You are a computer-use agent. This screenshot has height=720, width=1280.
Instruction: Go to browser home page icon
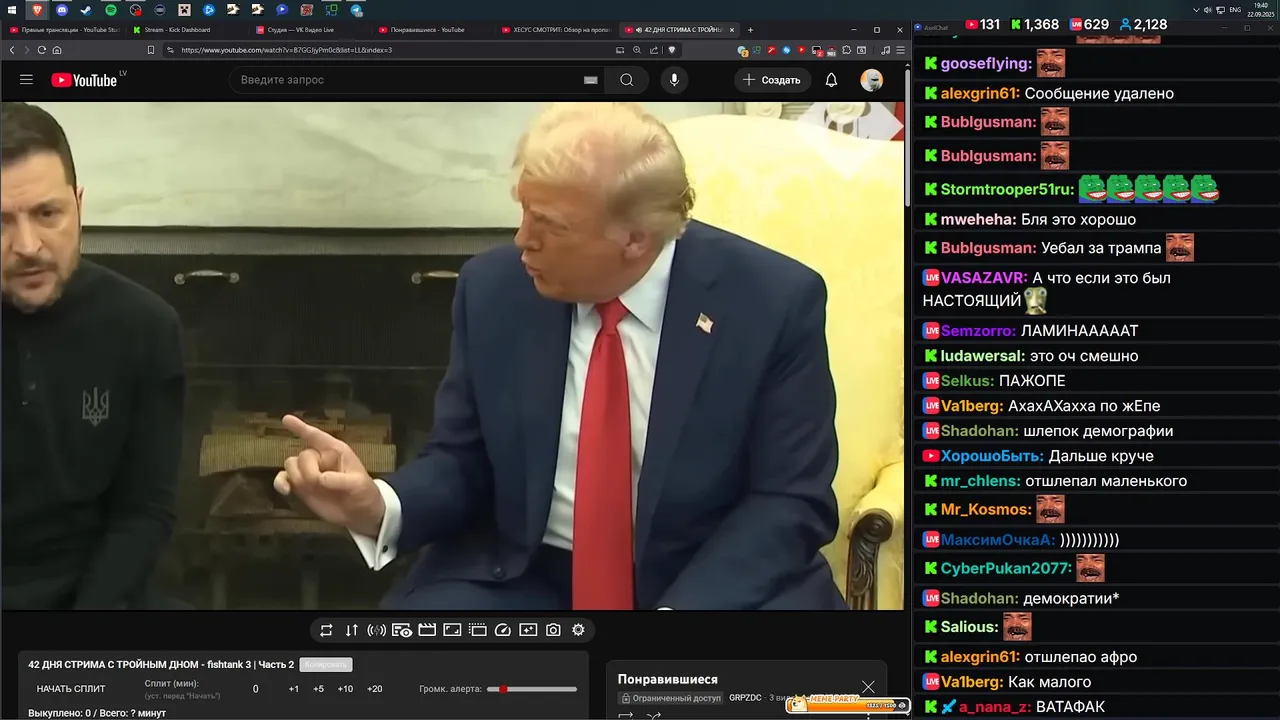57,50
